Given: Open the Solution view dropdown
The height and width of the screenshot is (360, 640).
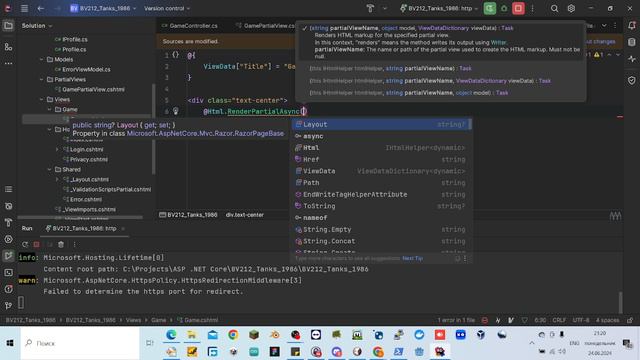Looking at the screenshot, I should point(37,26).
